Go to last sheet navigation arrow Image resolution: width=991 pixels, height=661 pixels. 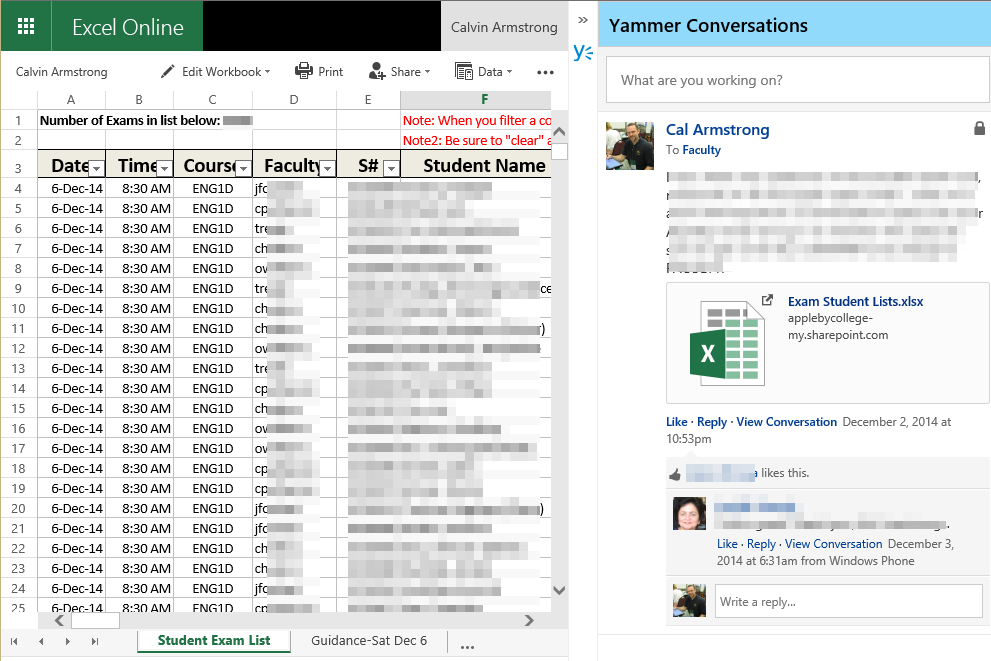pyautogui.click(x=95, y=641)
